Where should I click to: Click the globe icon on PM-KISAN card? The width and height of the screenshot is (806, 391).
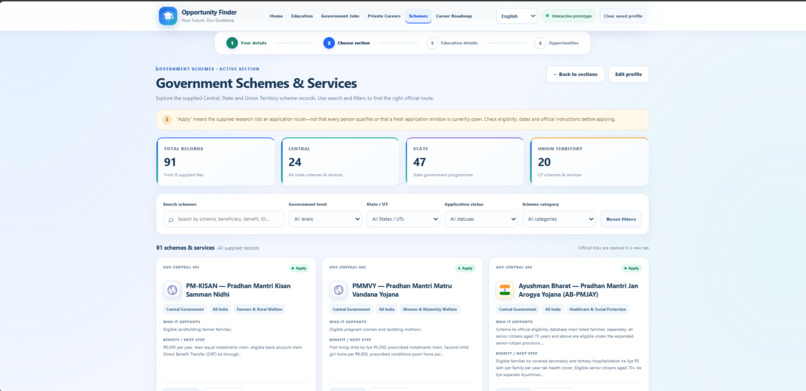[172, 290]
